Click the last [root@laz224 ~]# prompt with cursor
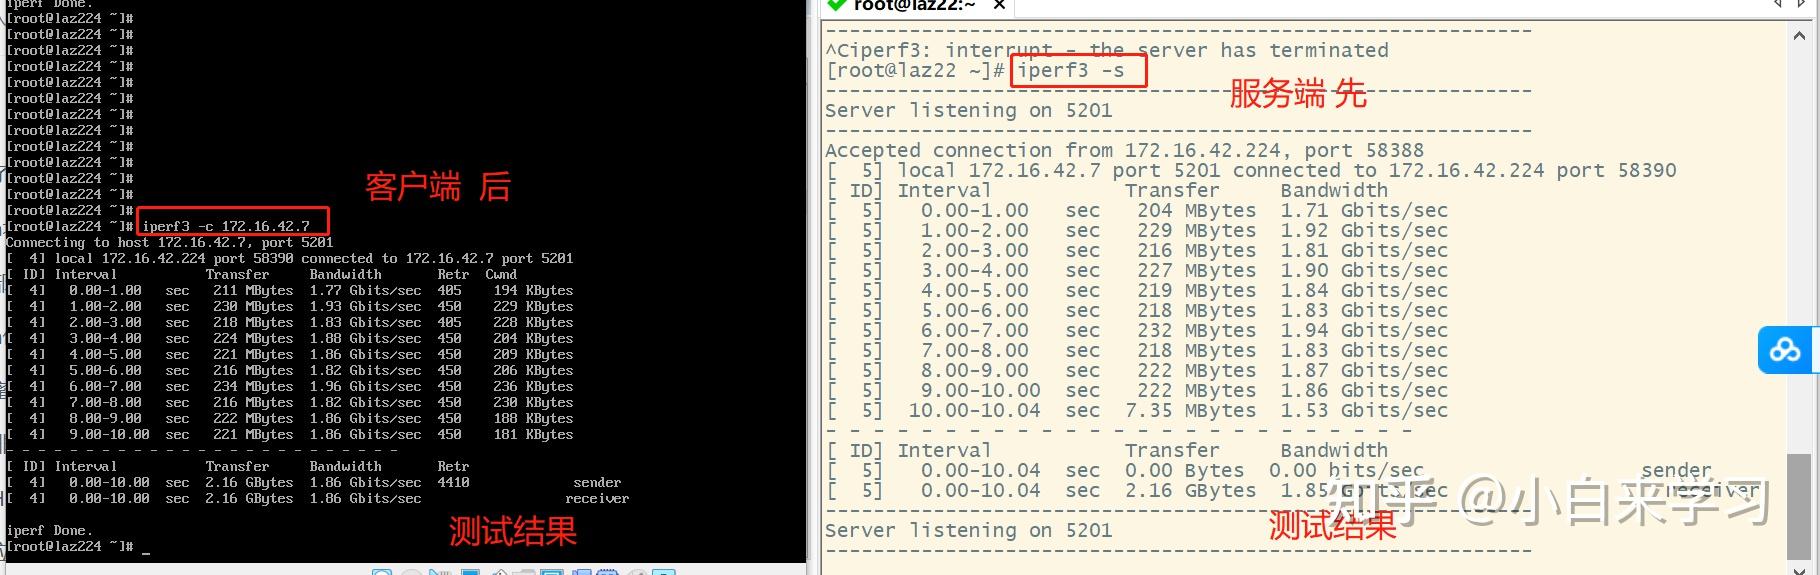The image size is (1820, 575). point(69,546)
